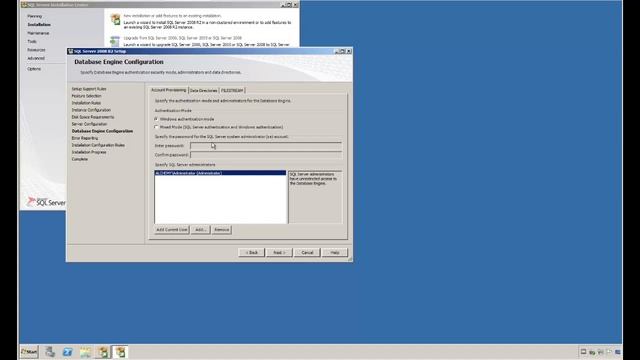Select Maintenance in Installation Center sidebar

point(38,33)
